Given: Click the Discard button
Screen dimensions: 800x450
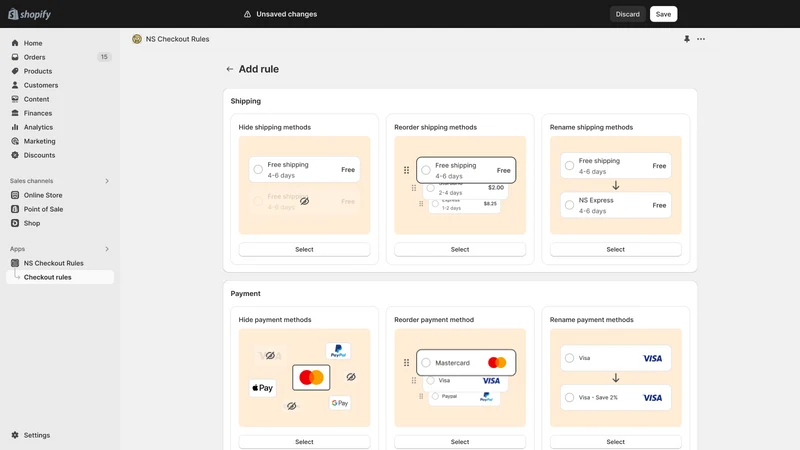Looking at the screenshot, I should [x=628, y=14].
